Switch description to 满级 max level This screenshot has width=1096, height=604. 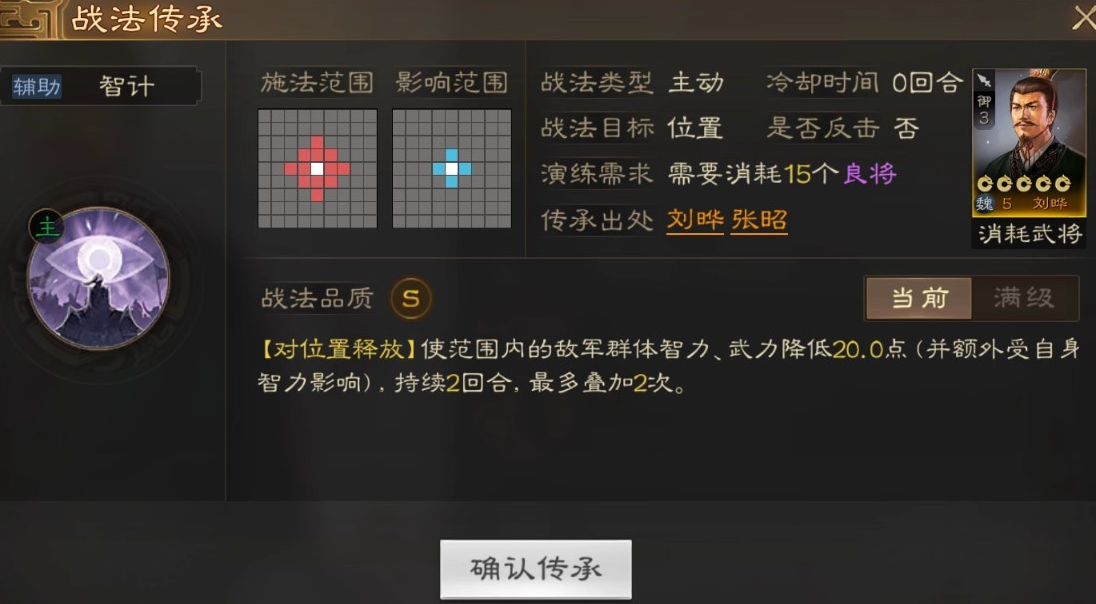[1024, 299]
